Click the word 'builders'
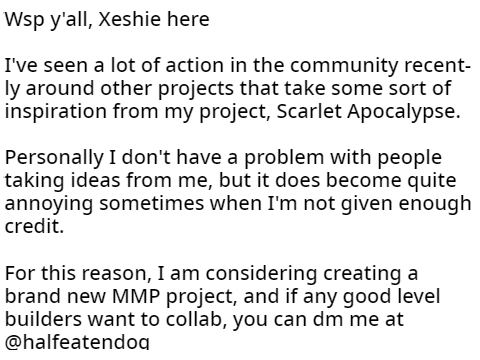The height and width of the screenshot is (360, 480). tap(43, 319)
